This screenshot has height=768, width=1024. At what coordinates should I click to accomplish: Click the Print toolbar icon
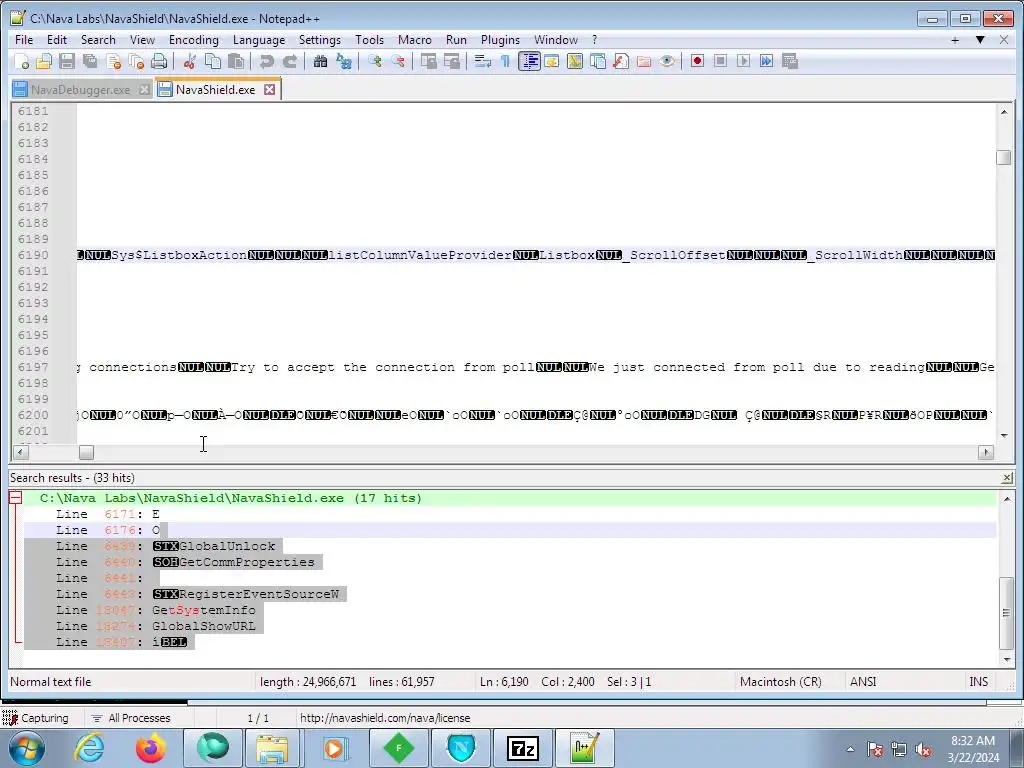pyautogui.click(x=159, y=61)
